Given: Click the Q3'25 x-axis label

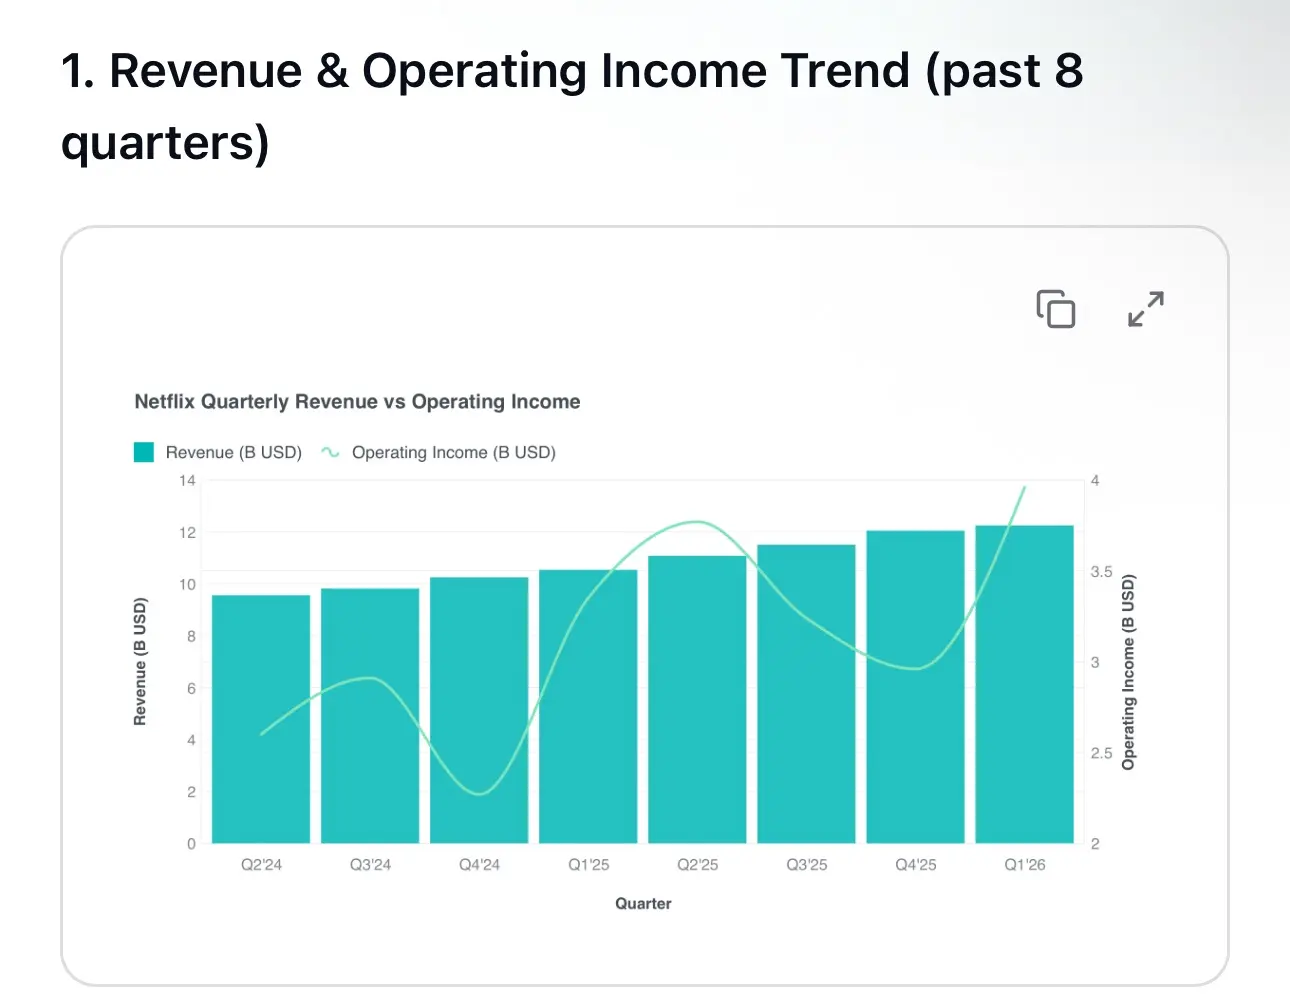Looking at the screenshot, I should coord(806,864).
